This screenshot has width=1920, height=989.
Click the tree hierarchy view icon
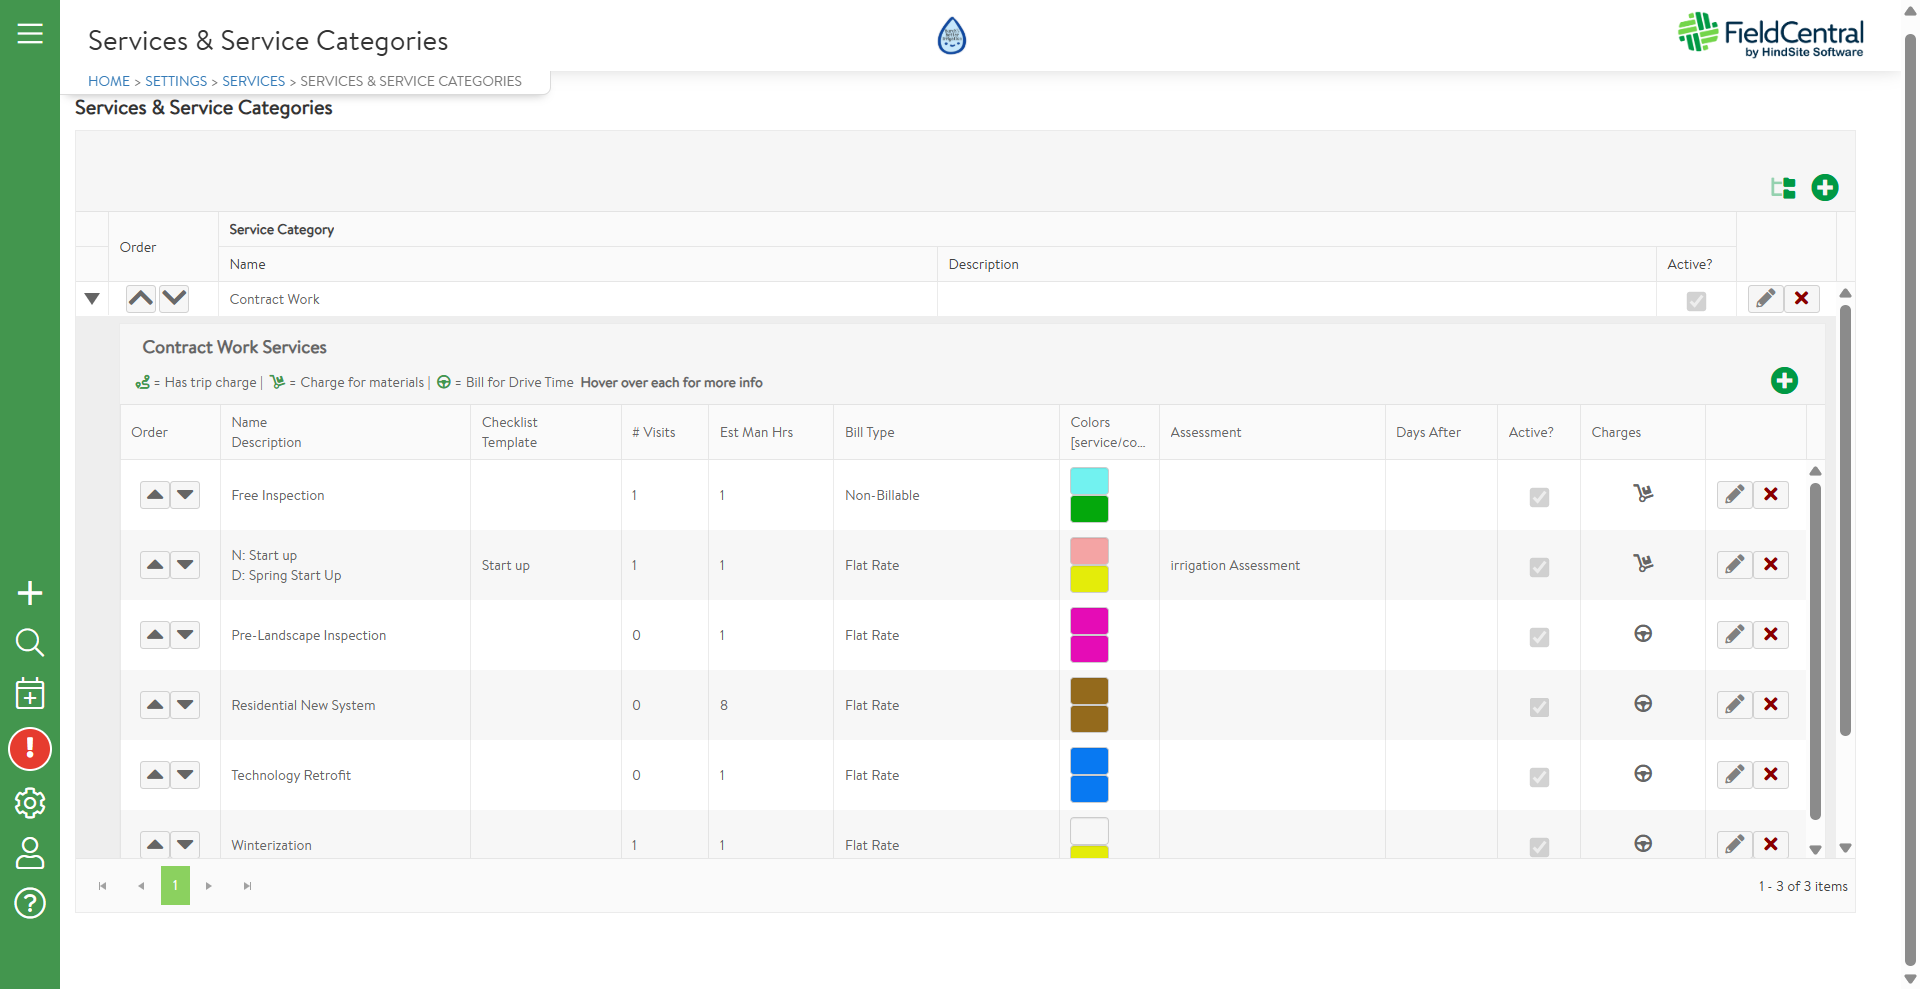click(1783, 188)
